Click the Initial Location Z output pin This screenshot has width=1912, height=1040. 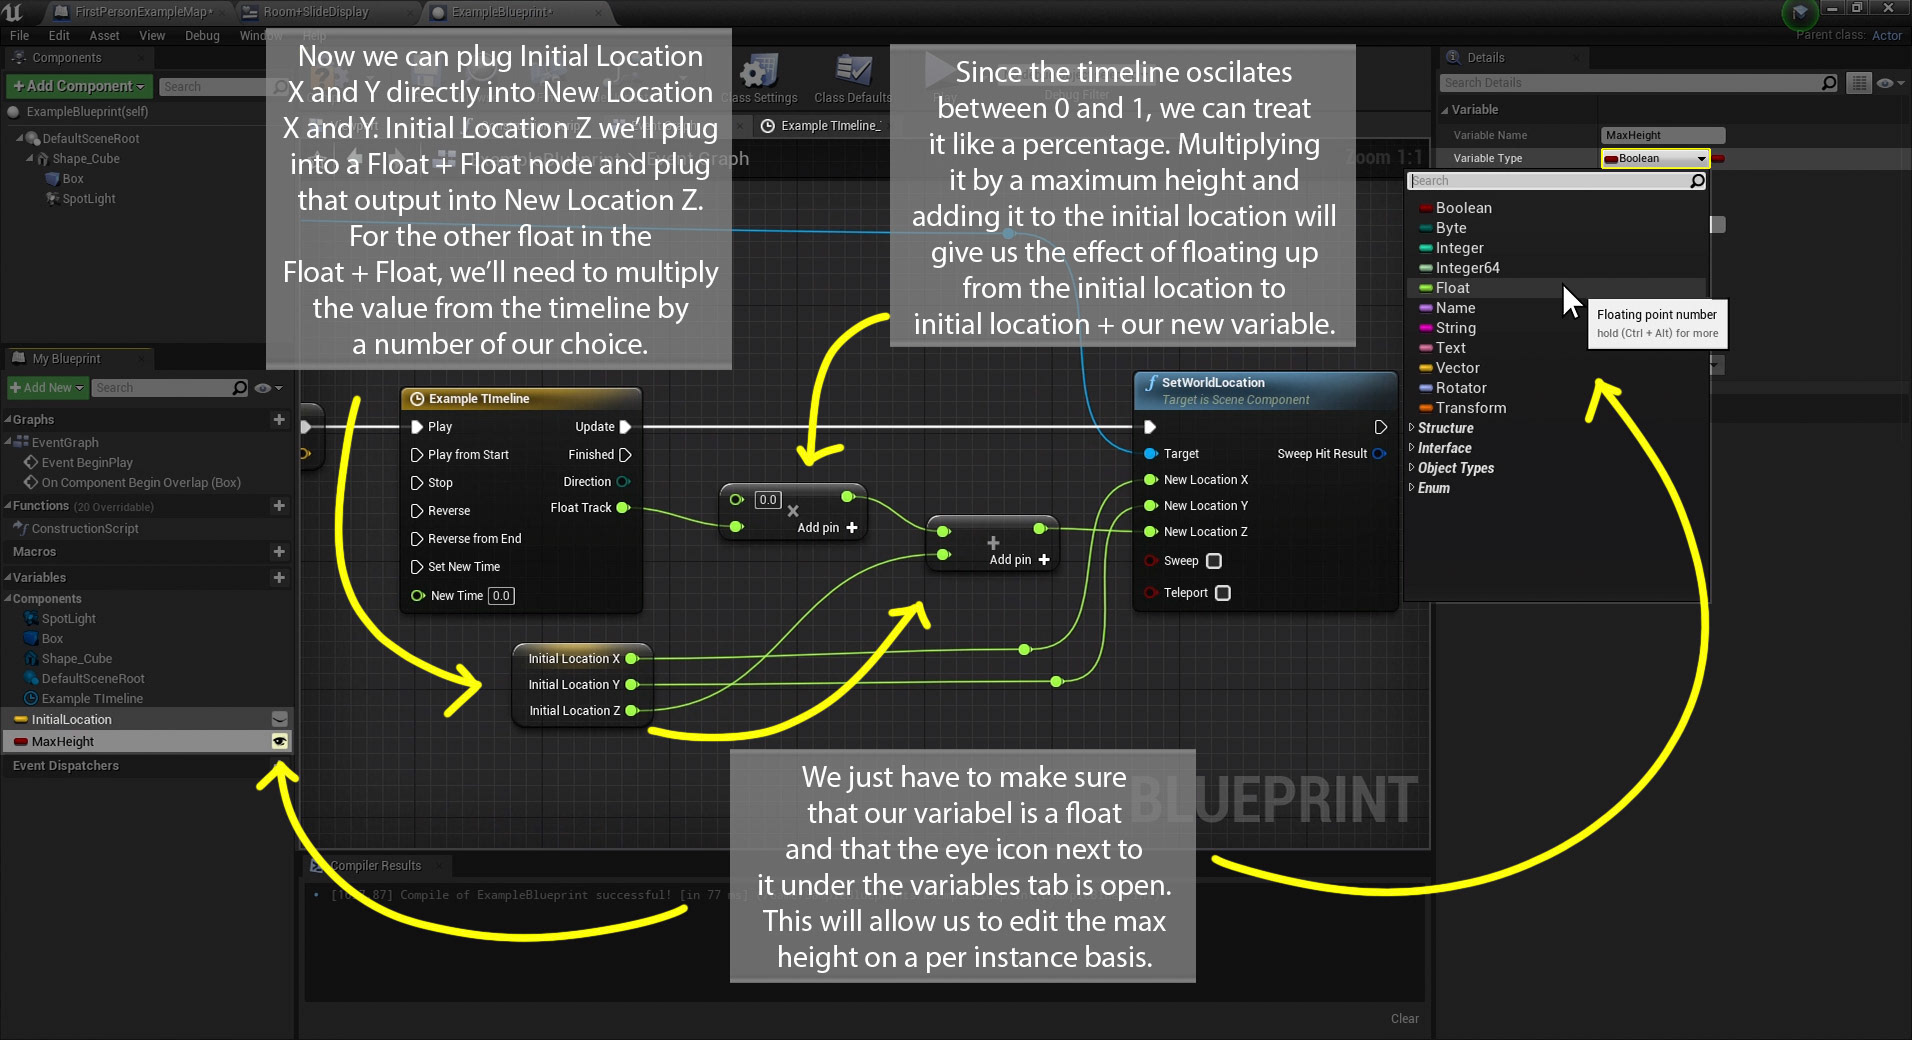coord(631,711)
